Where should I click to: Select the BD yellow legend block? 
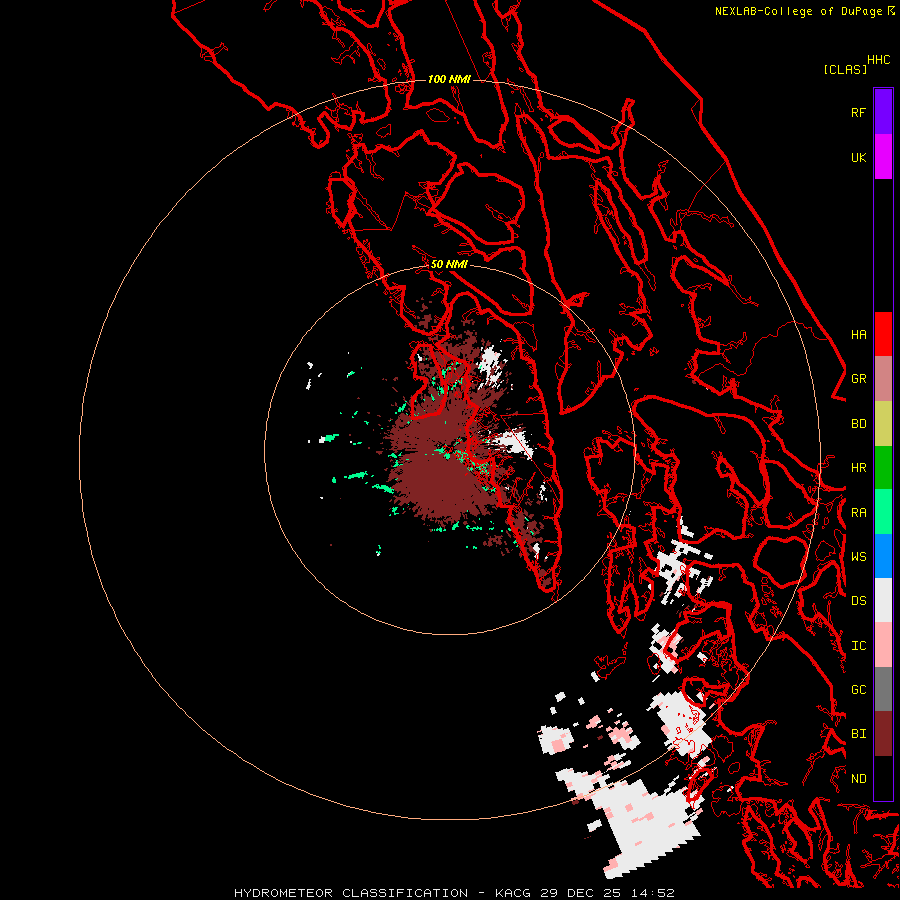(883, 424)
